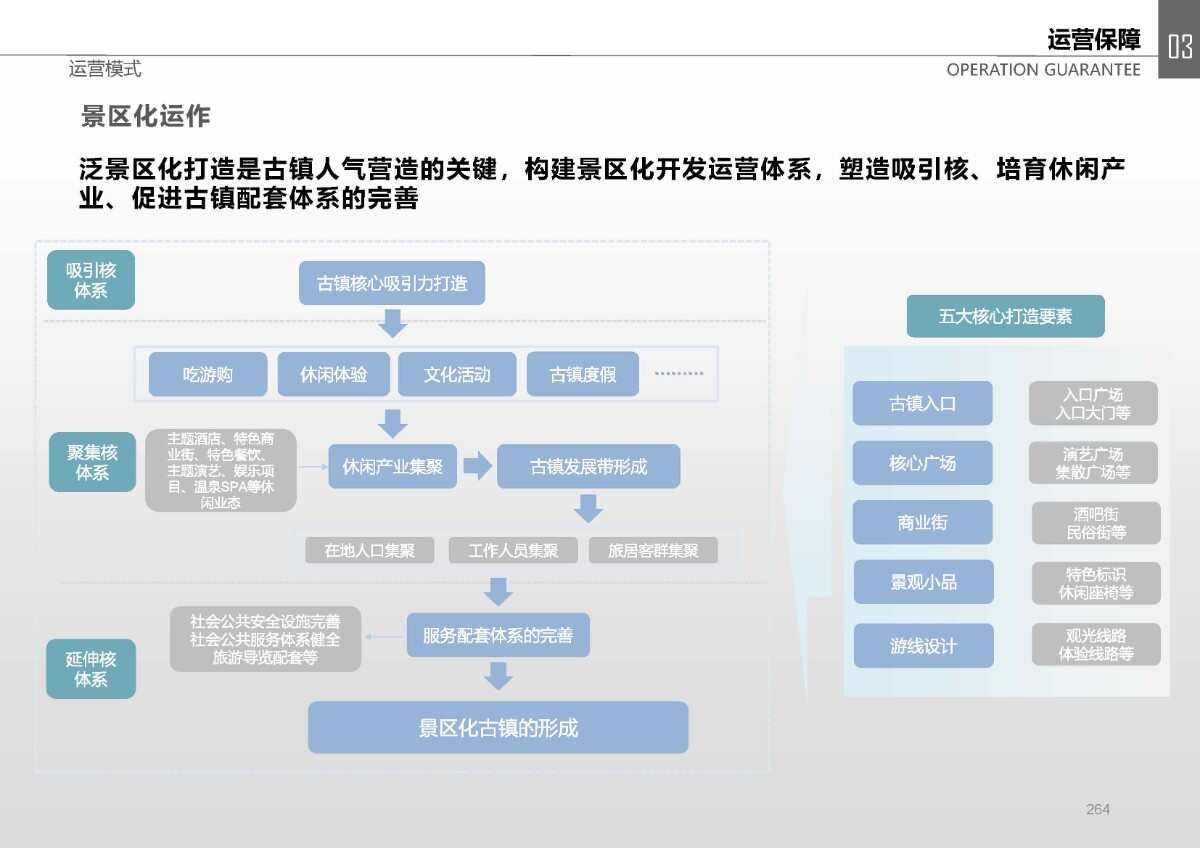Click the dotted ellipsis after 古镇度假
This screenshot has height=848, width=1200.
(679, 374)
